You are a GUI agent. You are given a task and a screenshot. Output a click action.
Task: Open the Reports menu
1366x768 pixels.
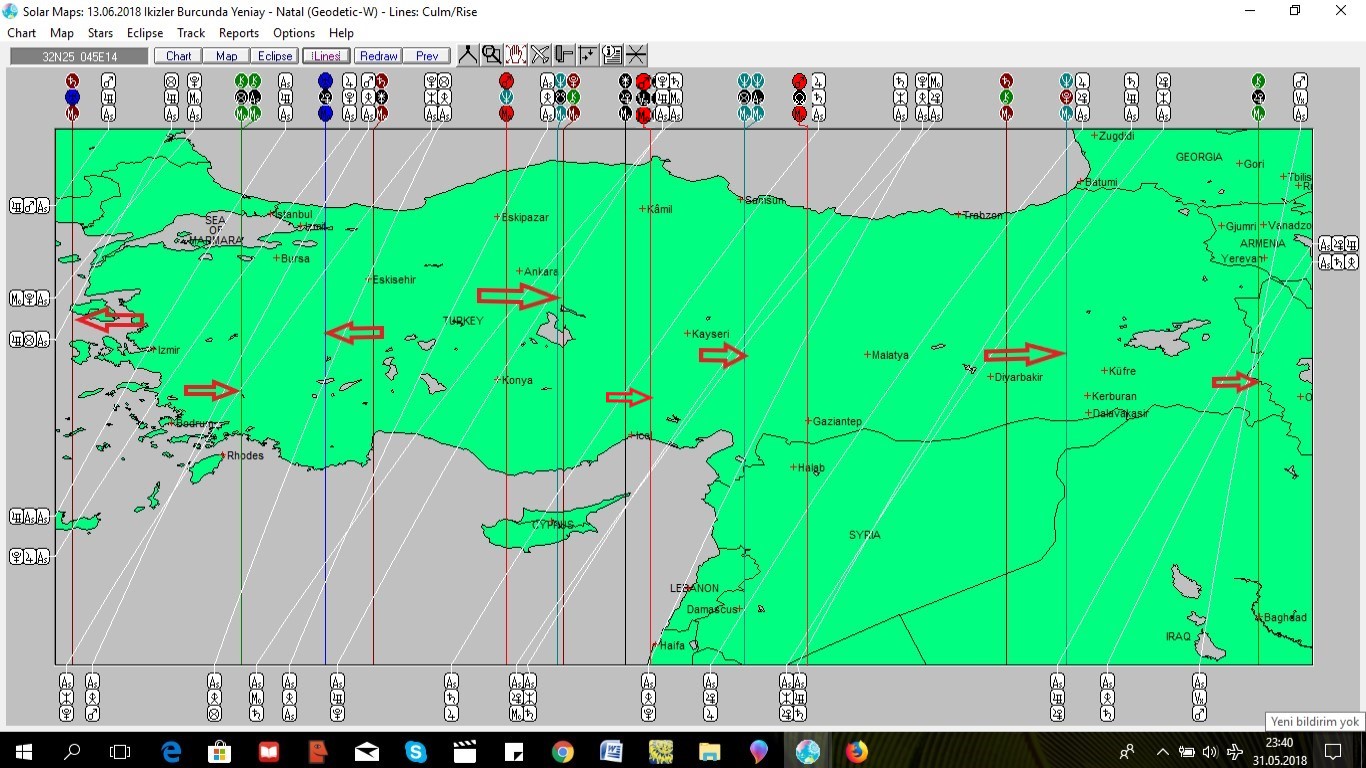pyautogui.click(x=239, y=33)
